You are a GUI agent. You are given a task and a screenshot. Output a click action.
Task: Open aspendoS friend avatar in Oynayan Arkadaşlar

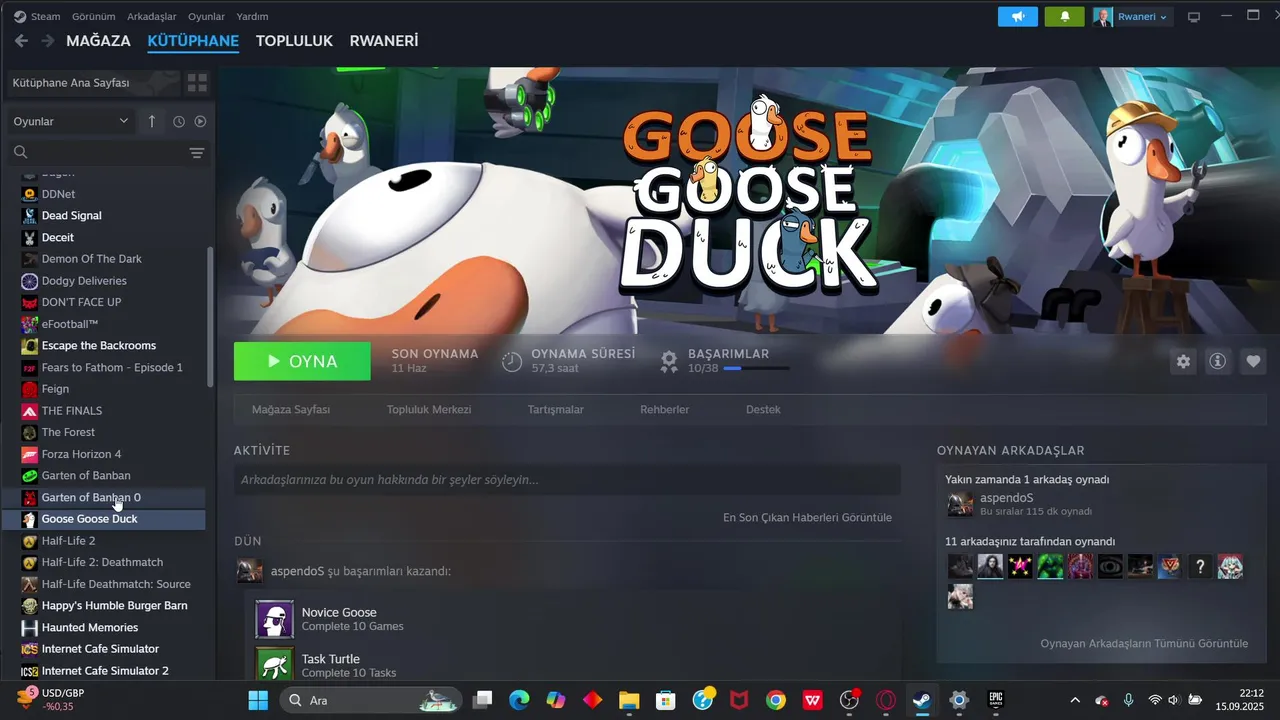[x=960, y=504]
